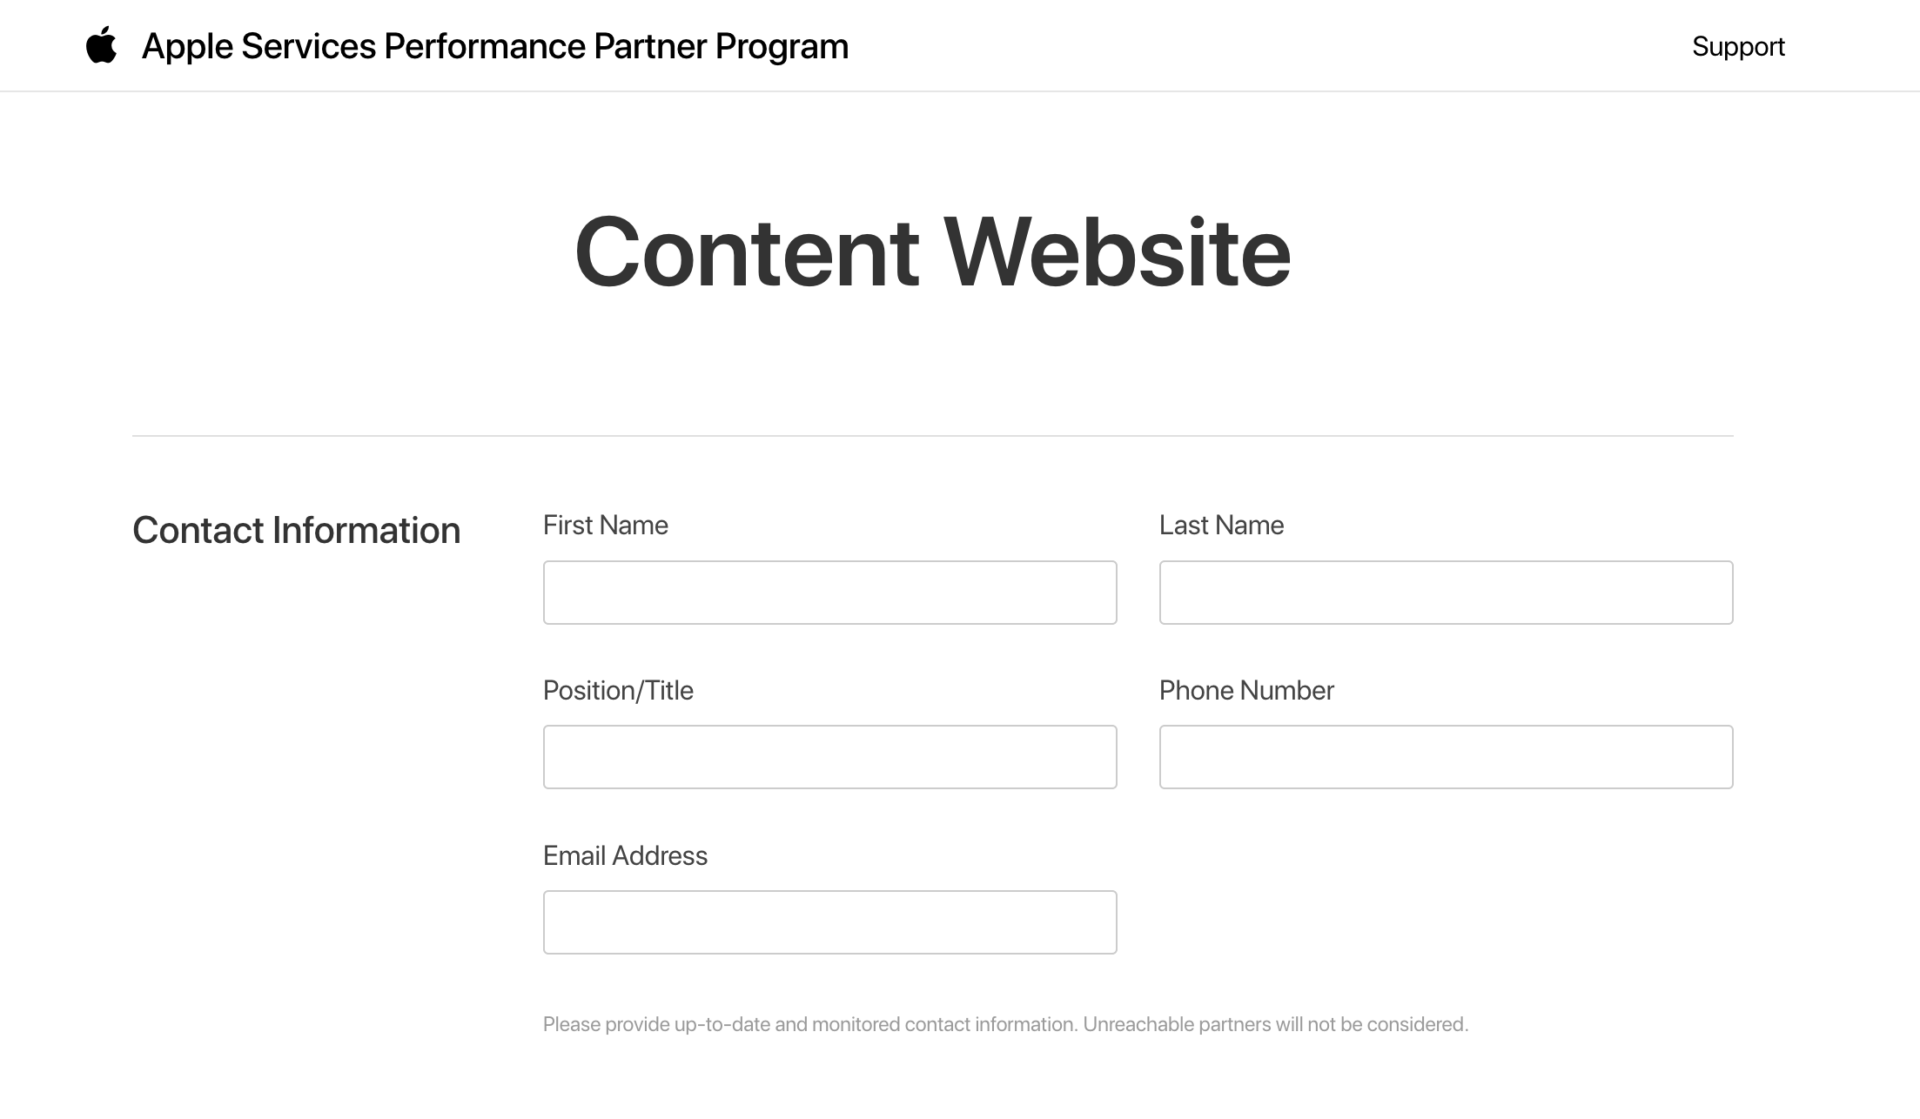Screen dimensions: 1920x1119
Task: Open the Apple Services Performance Partner Program title
Action: (495, 46)
